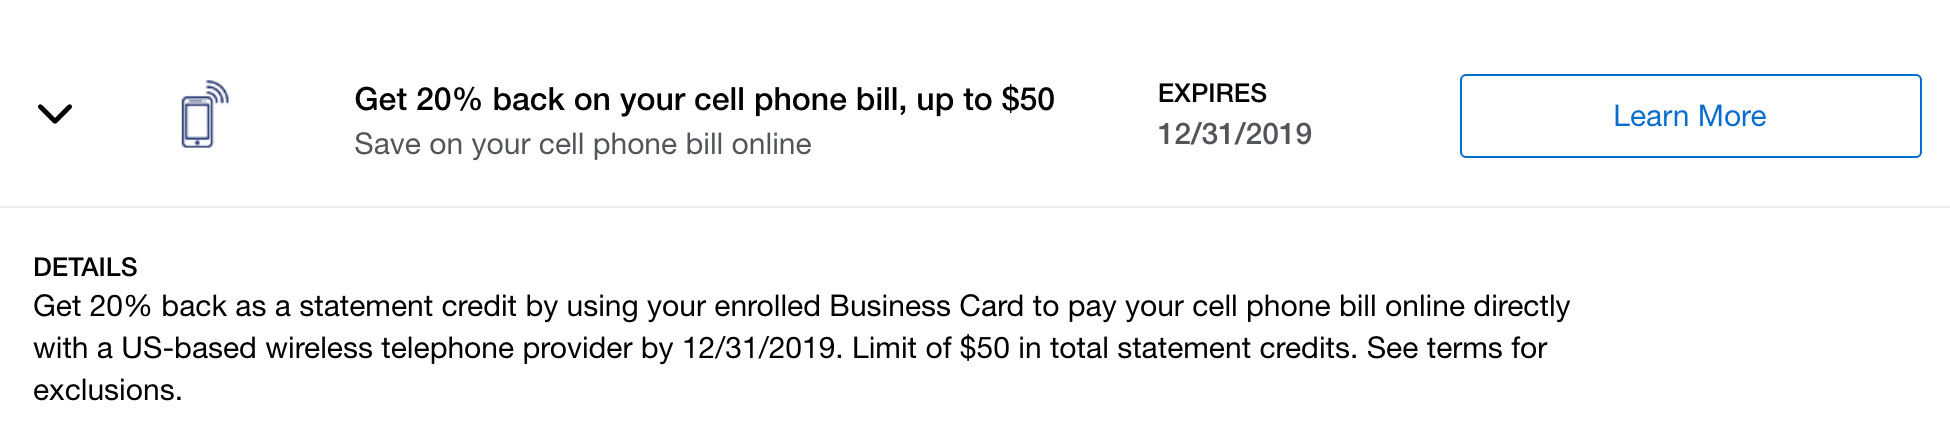Click the 12/31/2019 date inside the details paragraph
1950x446 pixels.
pos(759,348)
